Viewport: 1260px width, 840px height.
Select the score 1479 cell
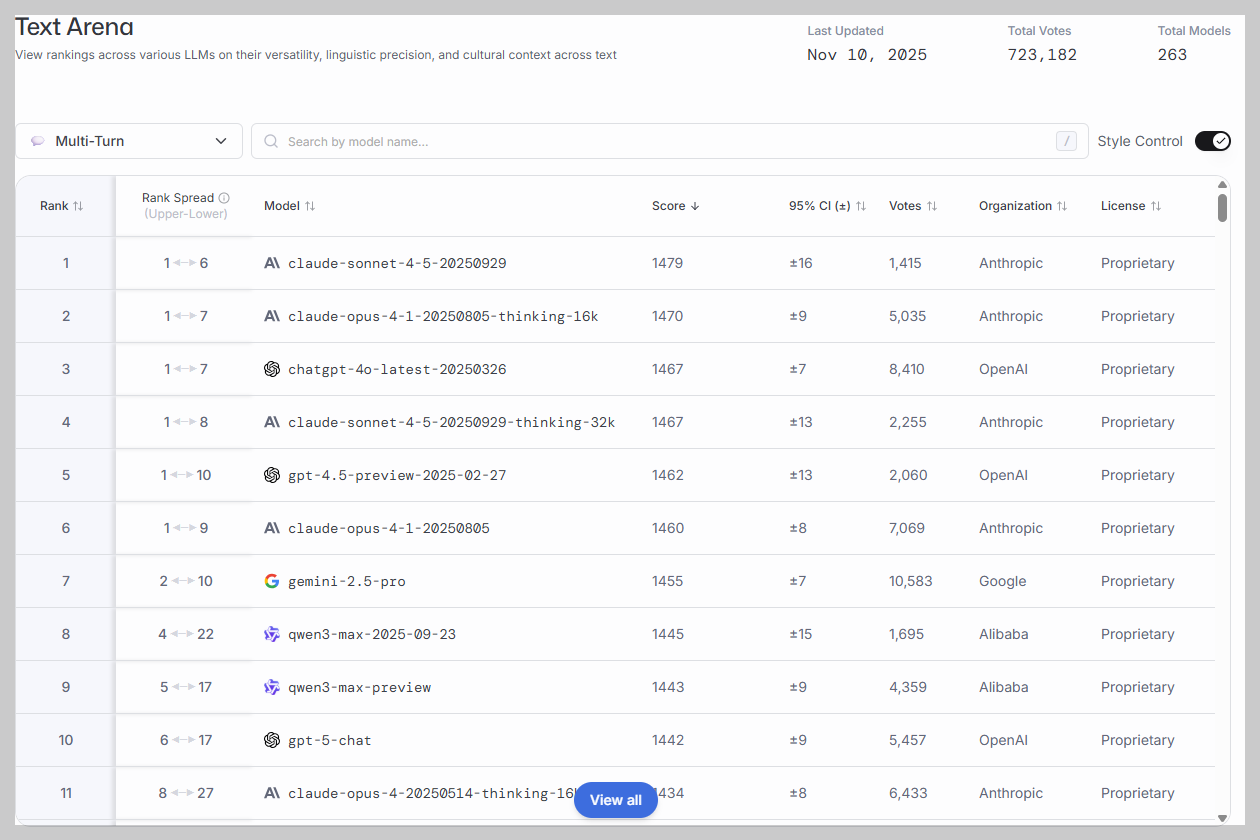pyautogui.click(x=667, y=263)
